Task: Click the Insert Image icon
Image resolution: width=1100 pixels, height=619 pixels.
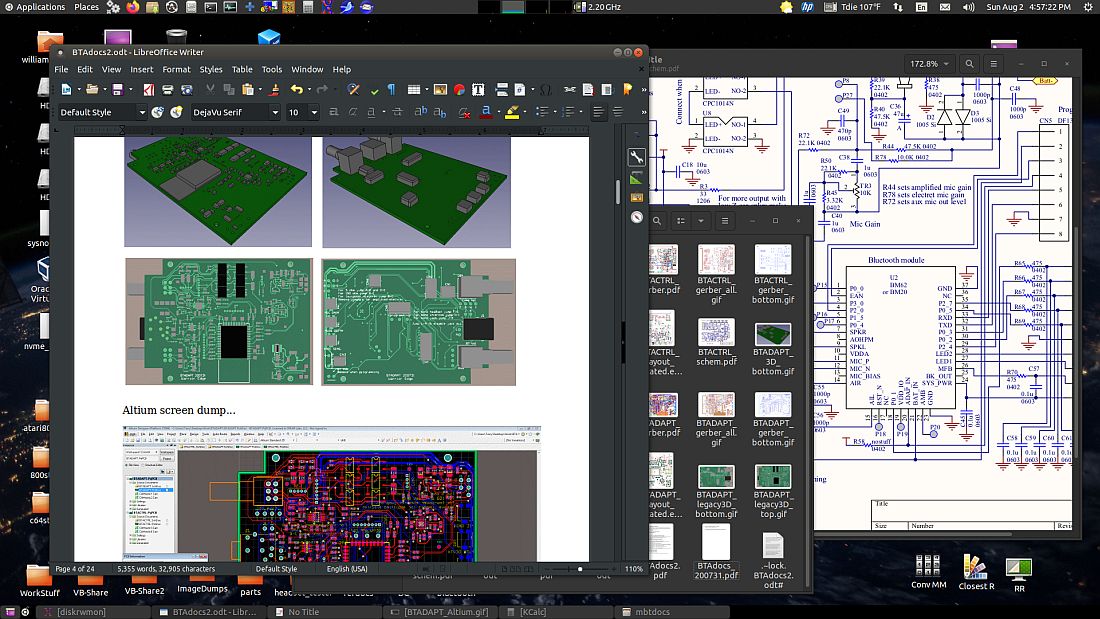Action: (x=440, y=89)
